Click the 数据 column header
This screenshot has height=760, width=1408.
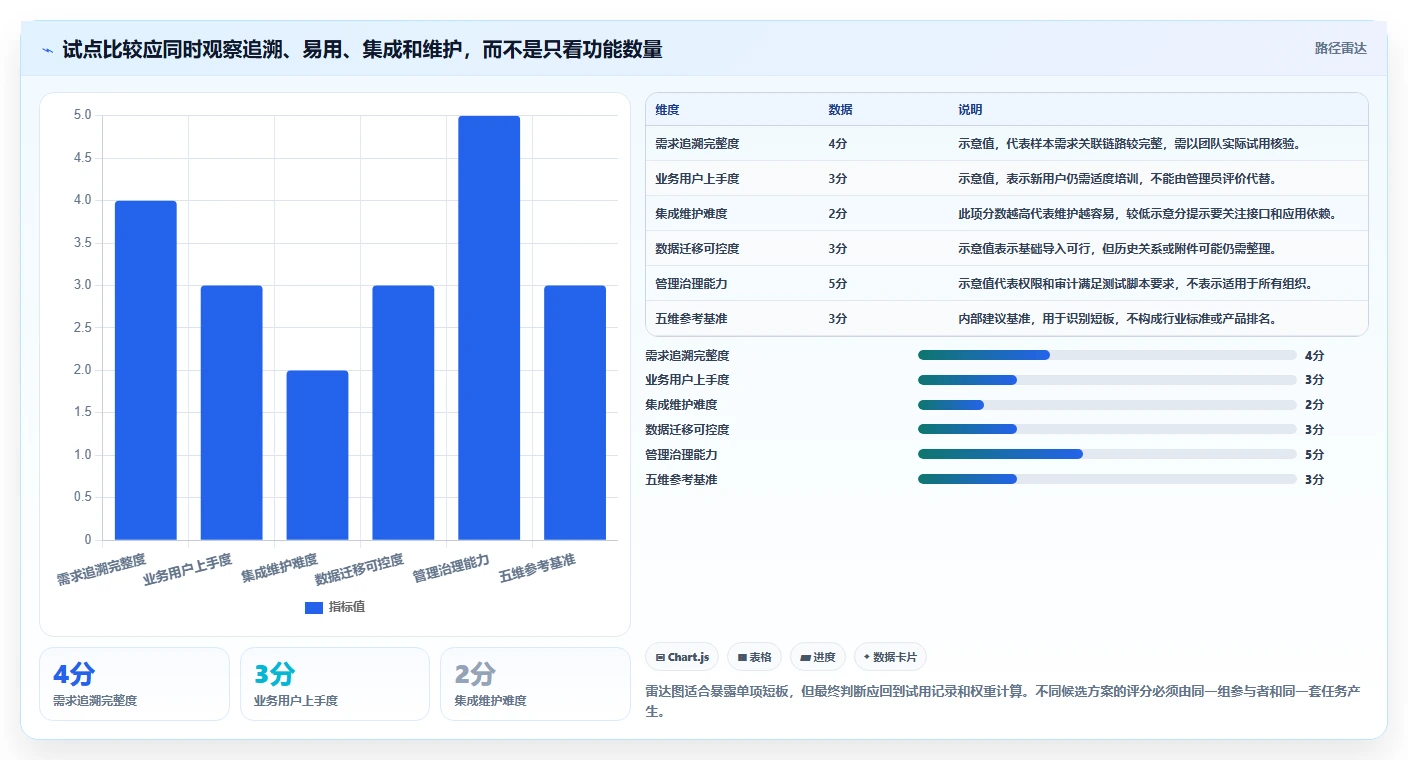(841, 110)
